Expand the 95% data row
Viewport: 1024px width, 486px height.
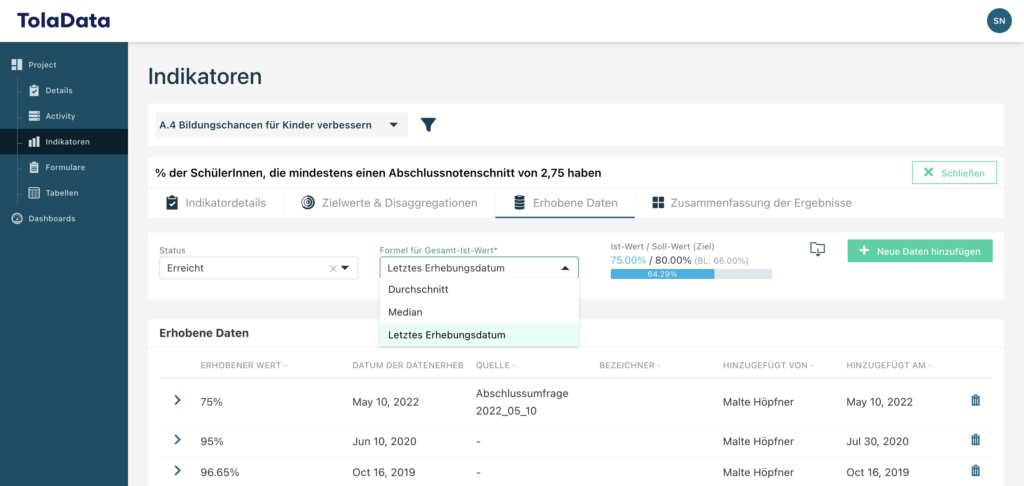click(x=177, y=440)
